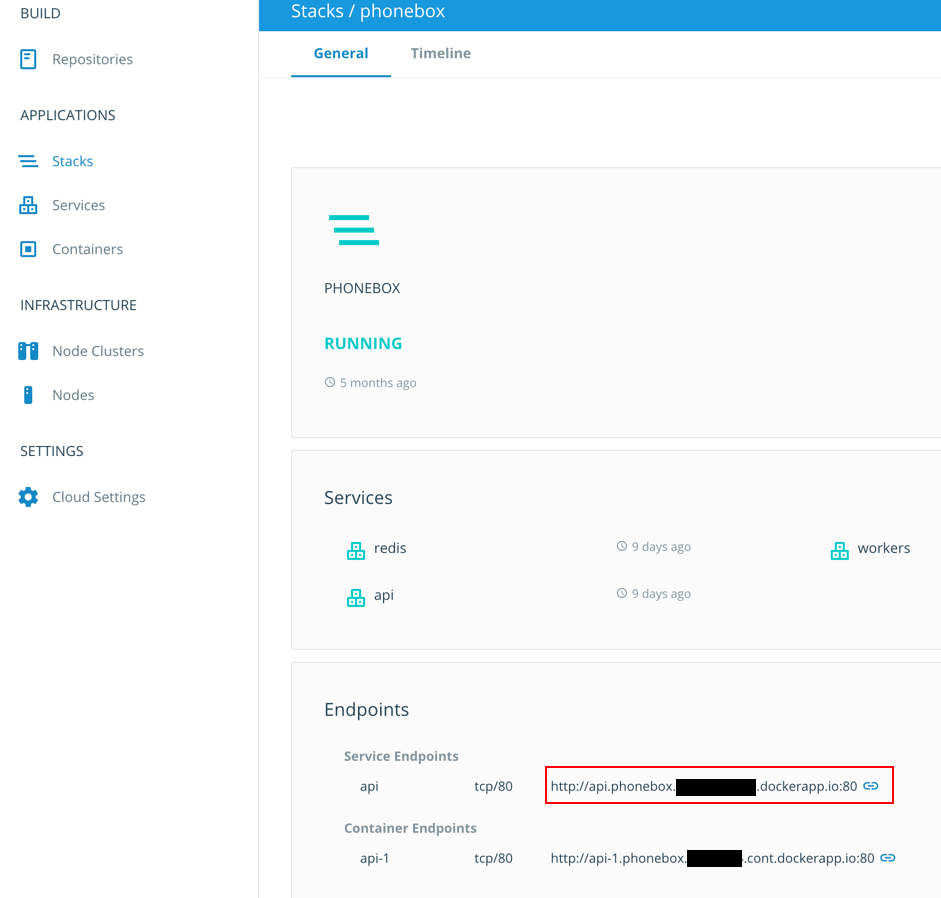Select the redis service icon
This screenshot has height=898, width=941.
click(356, 550)
